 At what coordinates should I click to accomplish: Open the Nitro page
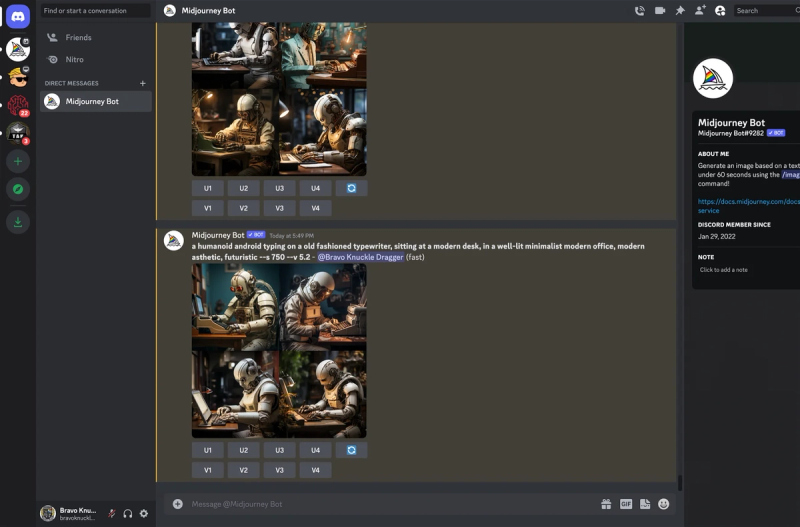pyautogui.click(x=96, y=59)
